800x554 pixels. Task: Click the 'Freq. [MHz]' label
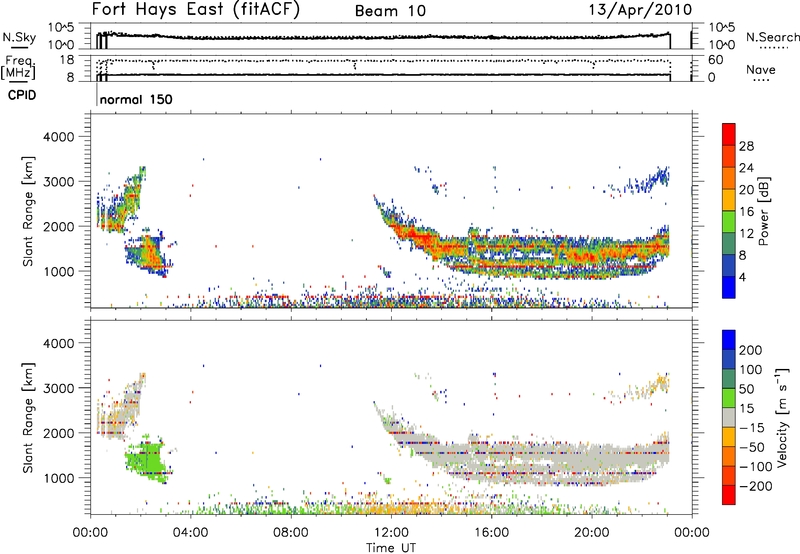(x=18, y=67)
